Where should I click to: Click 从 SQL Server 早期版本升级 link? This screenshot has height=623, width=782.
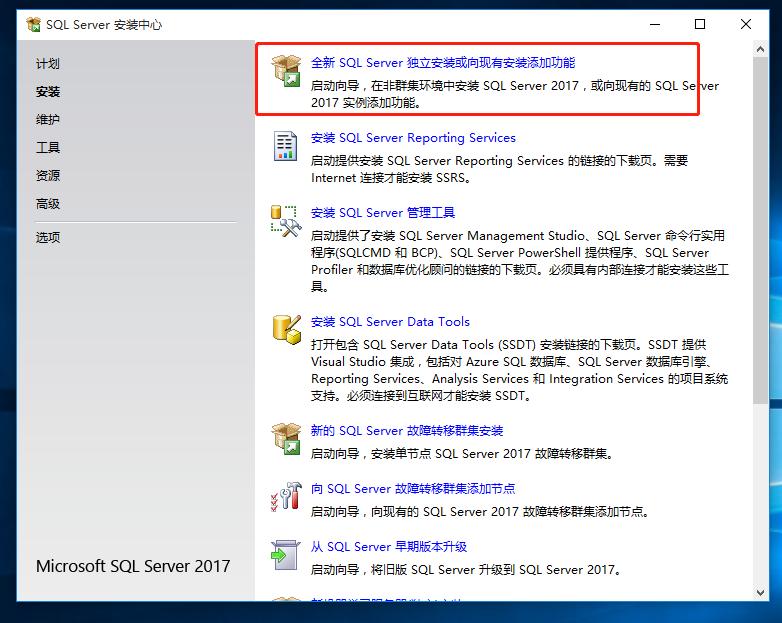389,547
